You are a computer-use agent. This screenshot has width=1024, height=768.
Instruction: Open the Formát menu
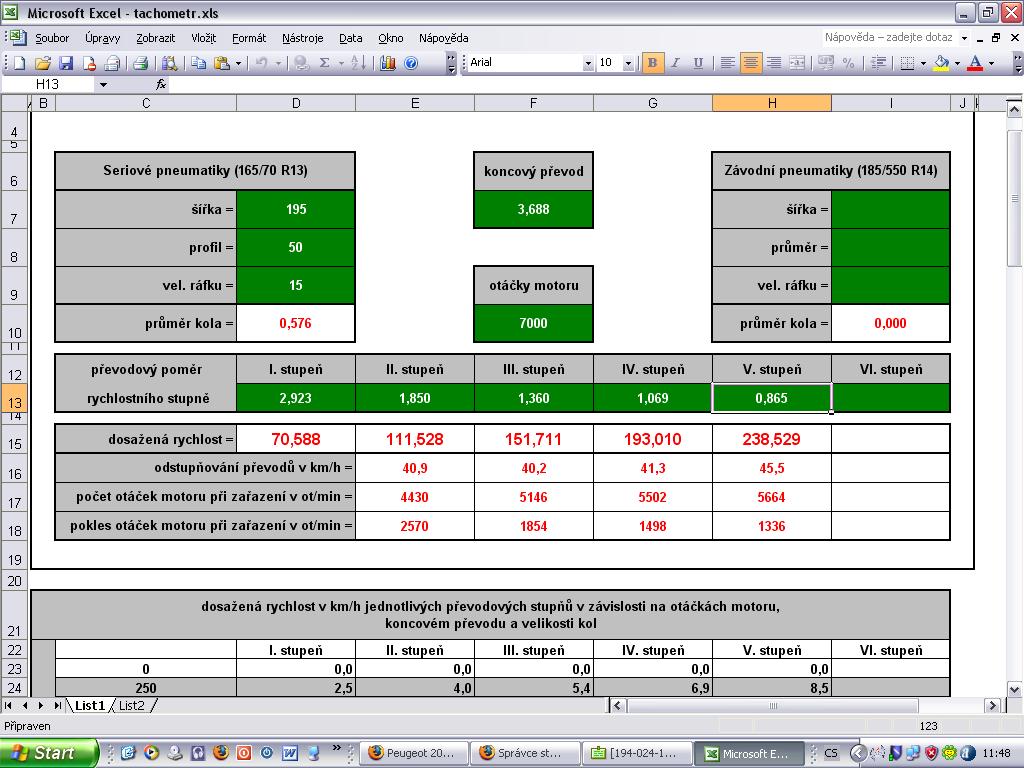pyautogui.click(x=248, y=38)
